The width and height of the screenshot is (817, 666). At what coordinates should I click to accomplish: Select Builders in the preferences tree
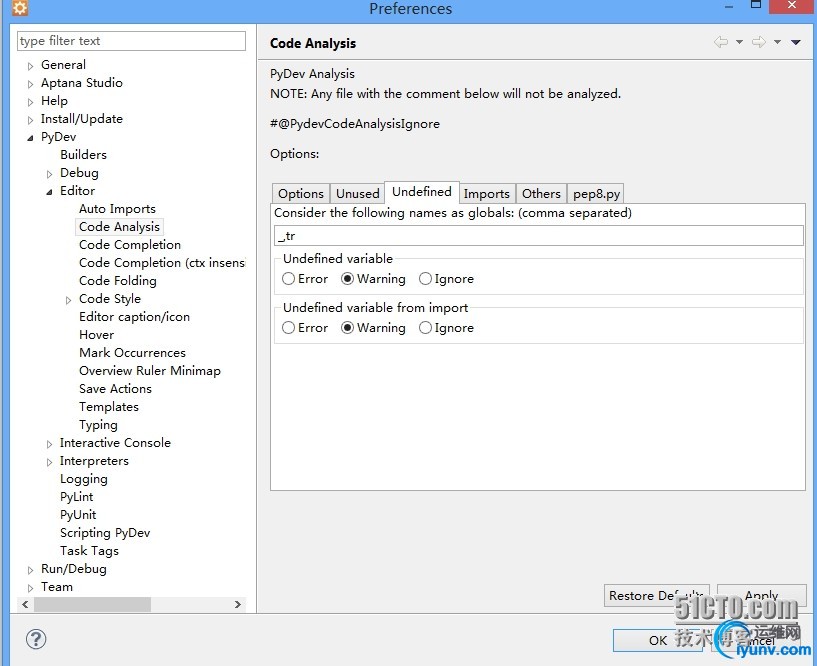click(83, 155)
